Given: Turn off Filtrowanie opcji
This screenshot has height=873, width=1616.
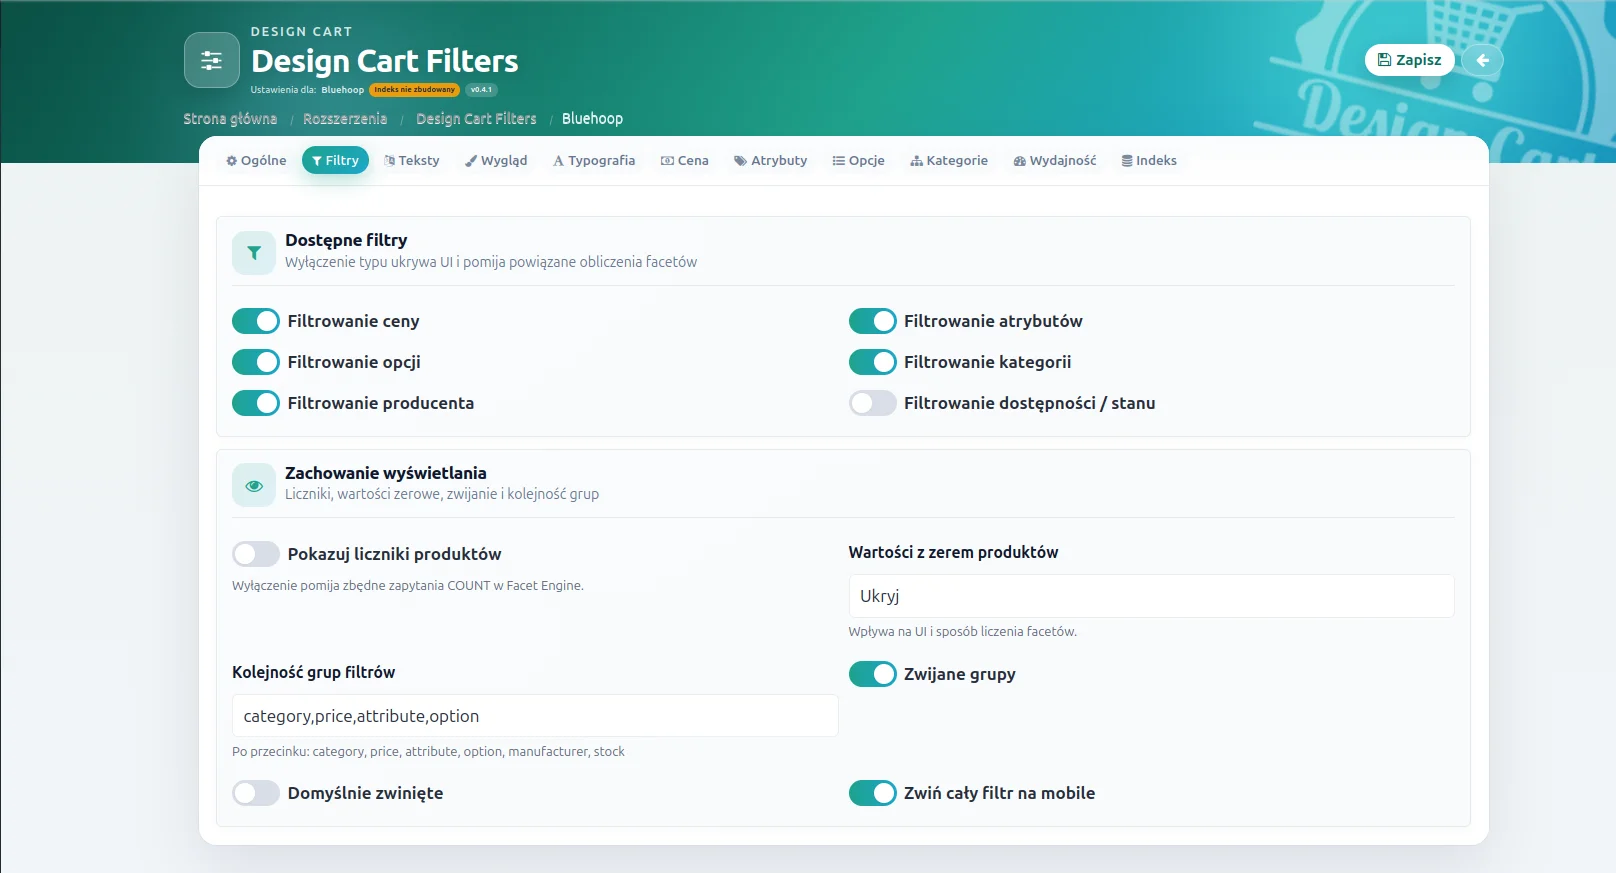Looking at the screenshot, I should [x=256, y=362].
